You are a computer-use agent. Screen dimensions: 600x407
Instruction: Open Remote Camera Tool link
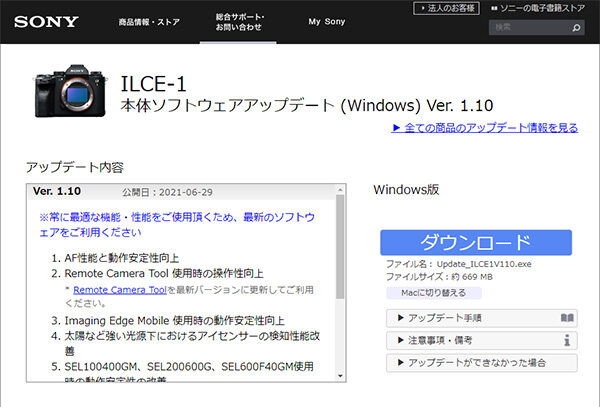(120, 290)
